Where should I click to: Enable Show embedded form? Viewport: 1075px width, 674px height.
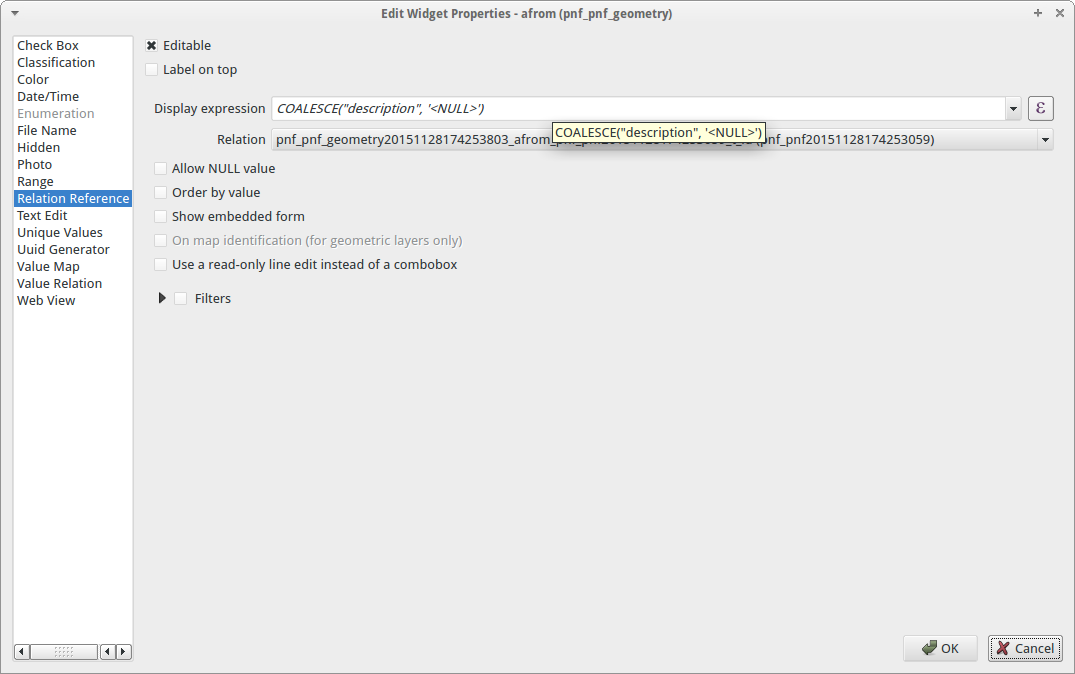(x=160, y=217)
